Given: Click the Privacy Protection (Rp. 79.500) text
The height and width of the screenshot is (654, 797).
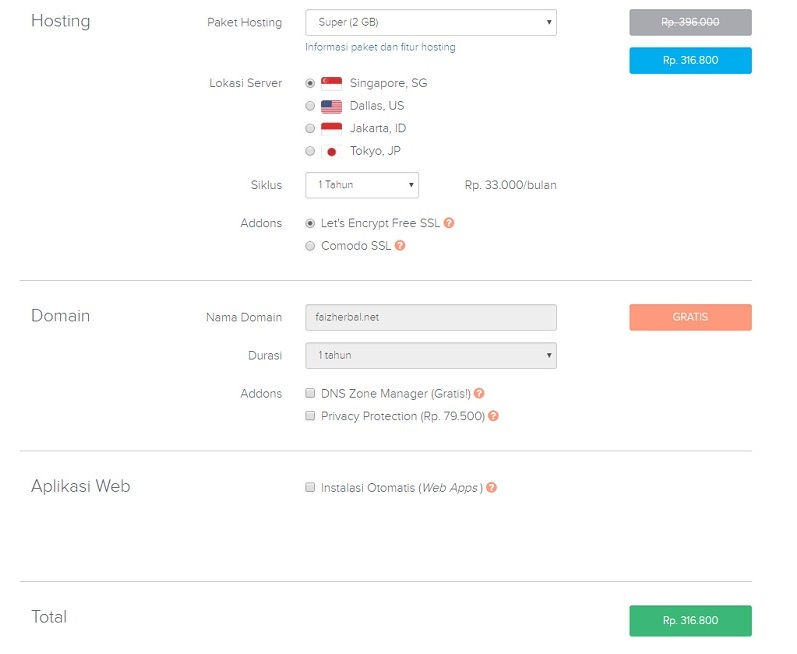Looking at the screenshot, I should click(403, 416).
